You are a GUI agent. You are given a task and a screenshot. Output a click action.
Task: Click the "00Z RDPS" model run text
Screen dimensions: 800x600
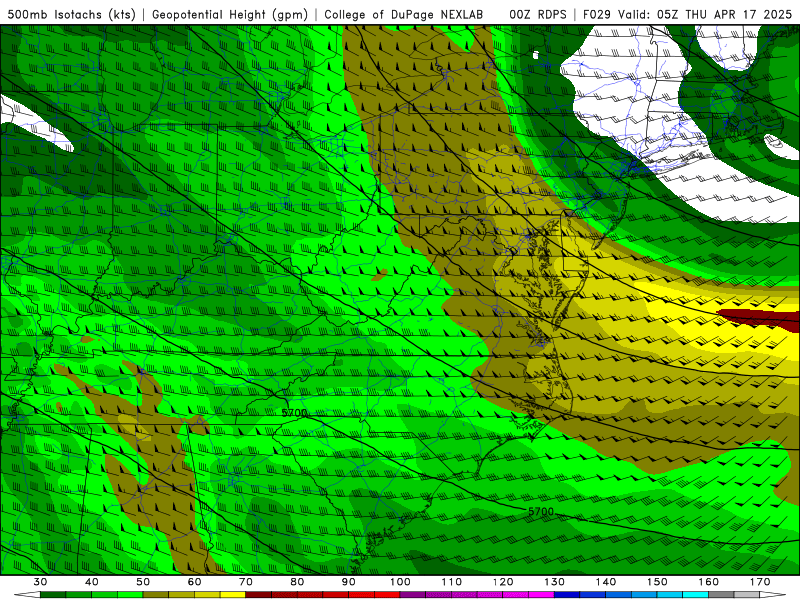[537, 14]
